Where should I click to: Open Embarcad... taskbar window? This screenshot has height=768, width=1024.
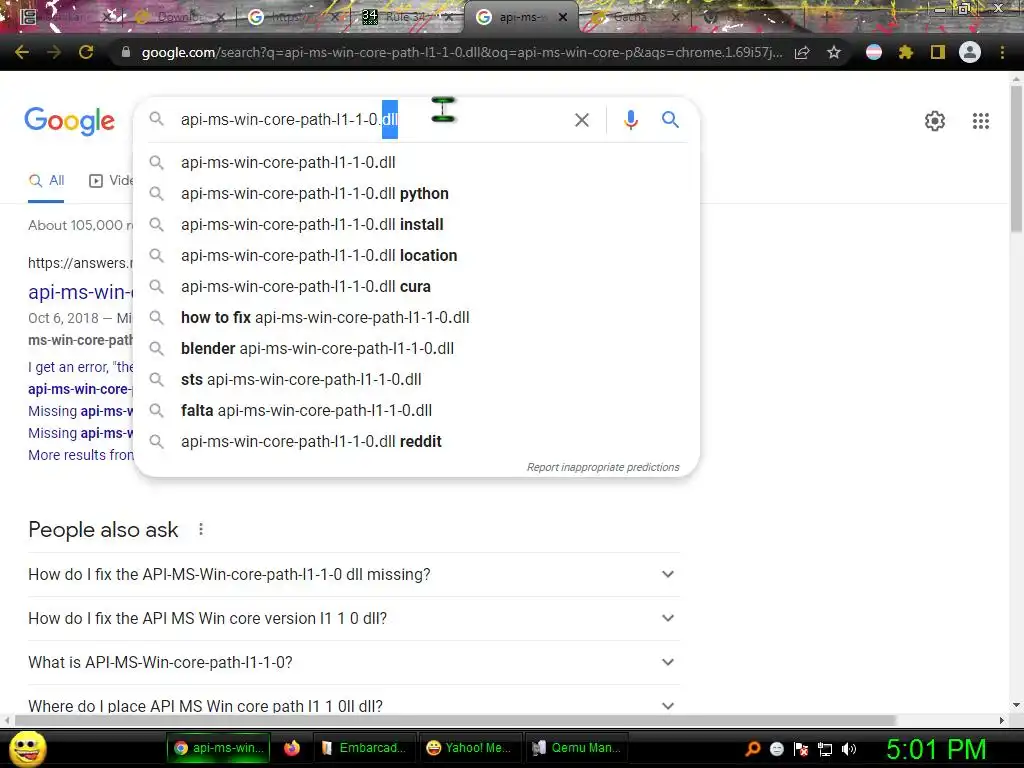coord(365,748)
